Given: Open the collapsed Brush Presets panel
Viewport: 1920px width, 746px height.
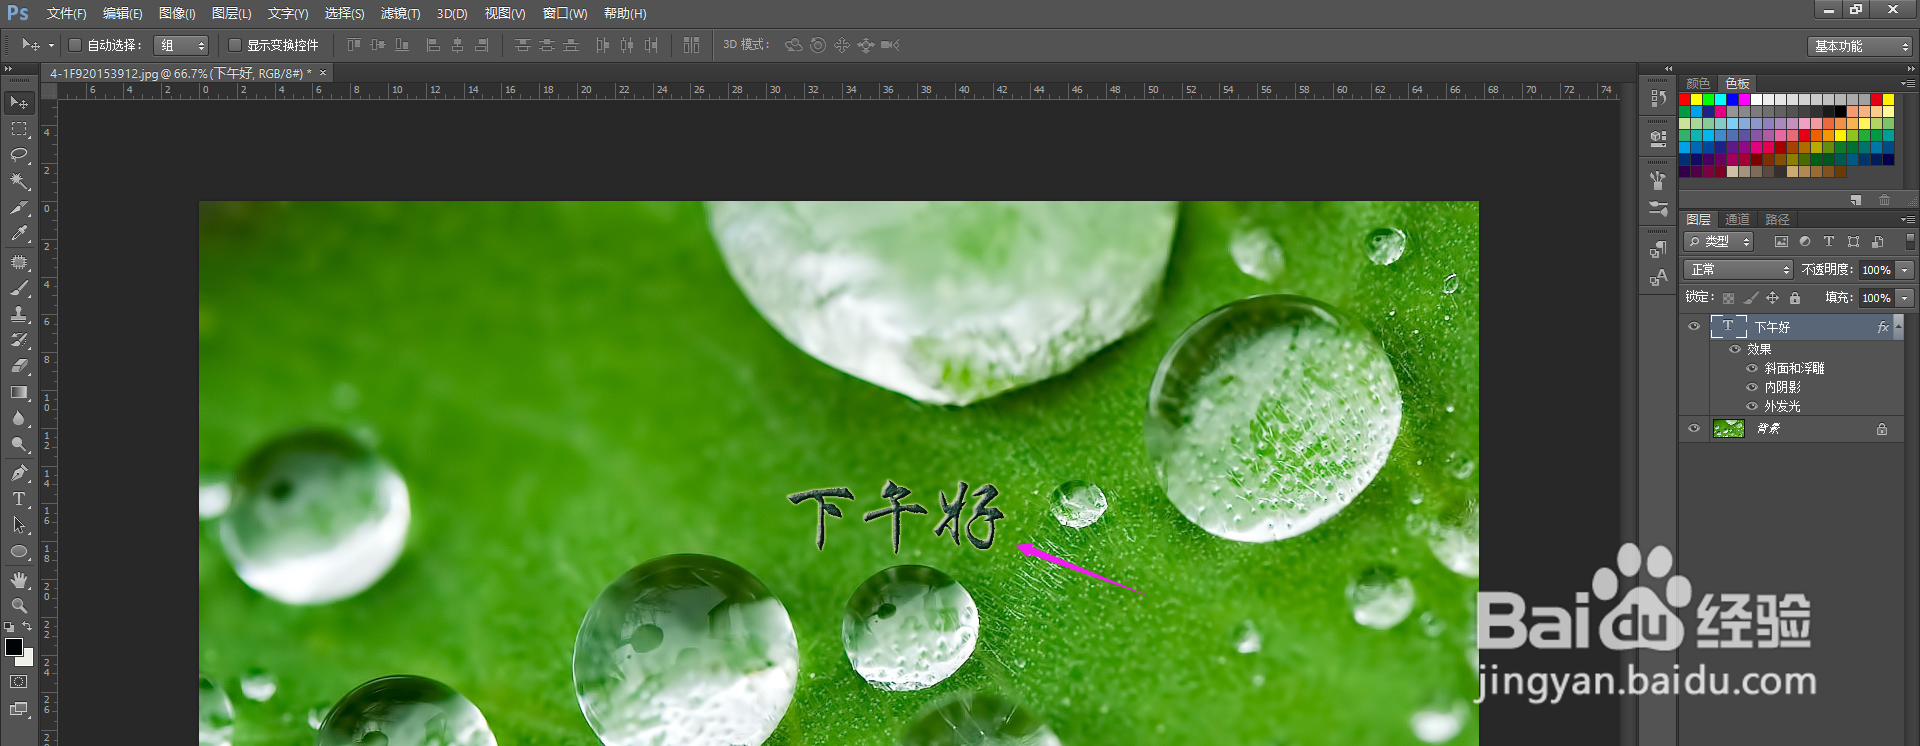Looking at the screenshot, I should point(1658,209).
